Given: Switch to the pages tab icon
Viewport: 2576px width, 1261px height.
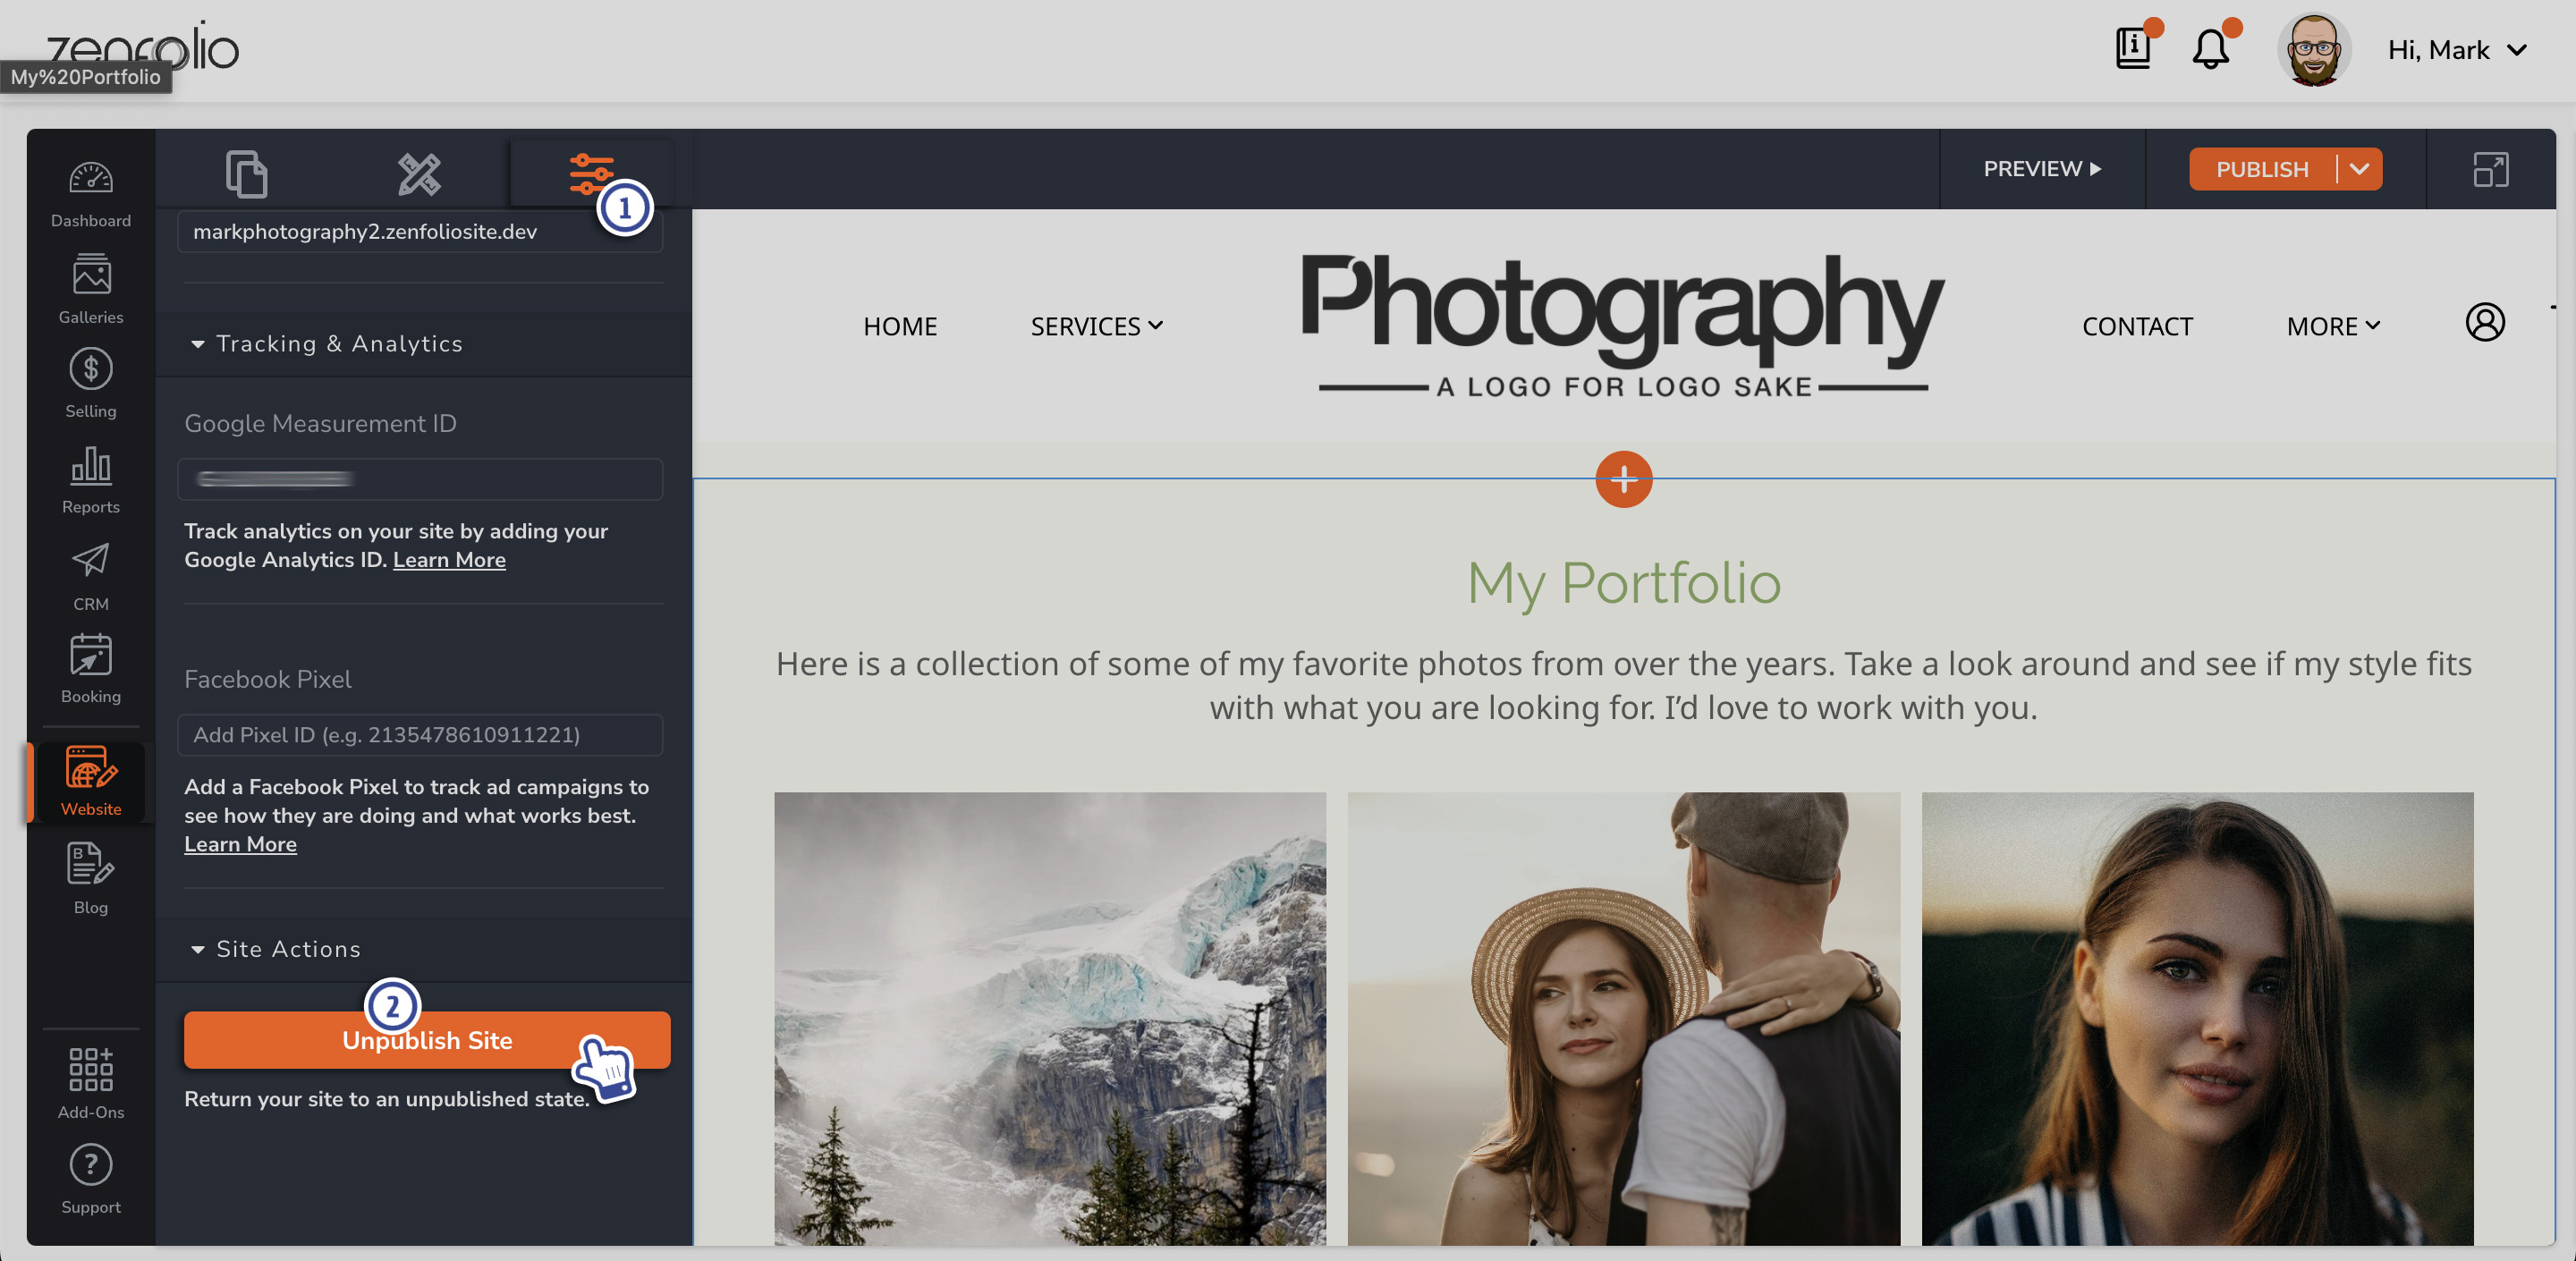Looking at the screenshot, I should click(246, 173).
